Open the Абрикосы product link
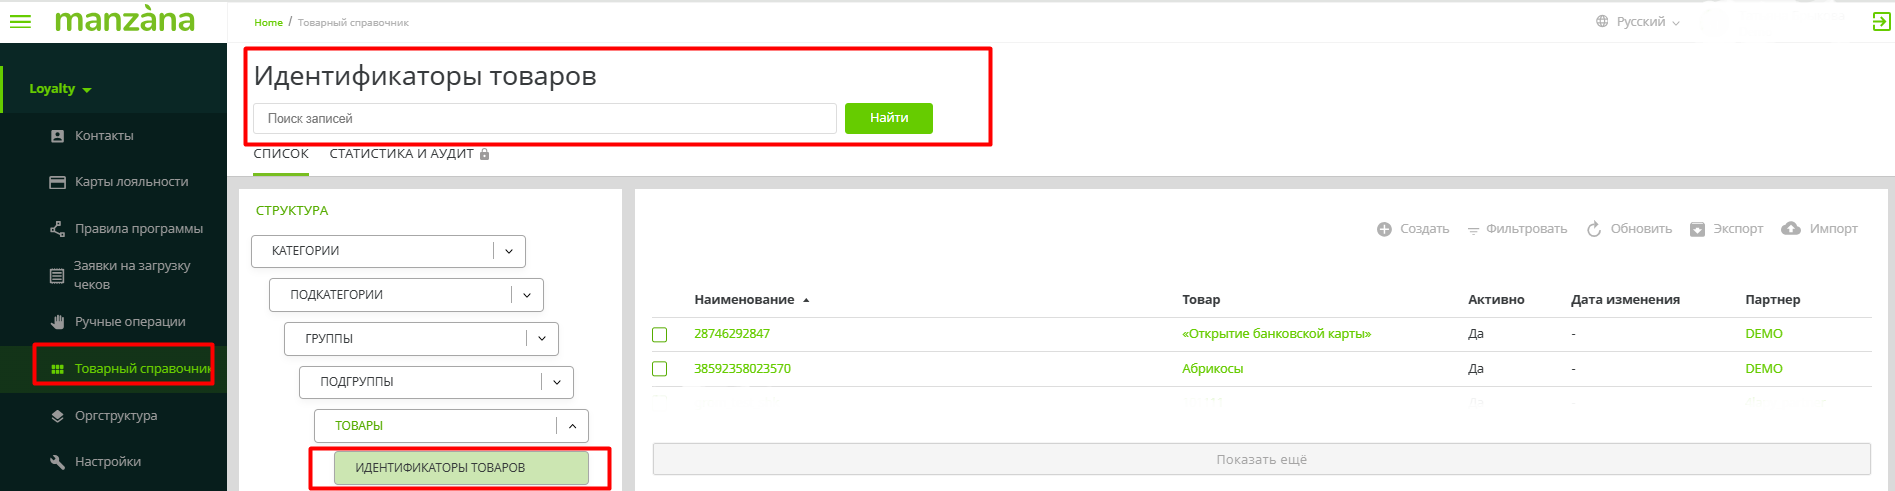Screen dimensions: 1895x491 [1212, 369]
